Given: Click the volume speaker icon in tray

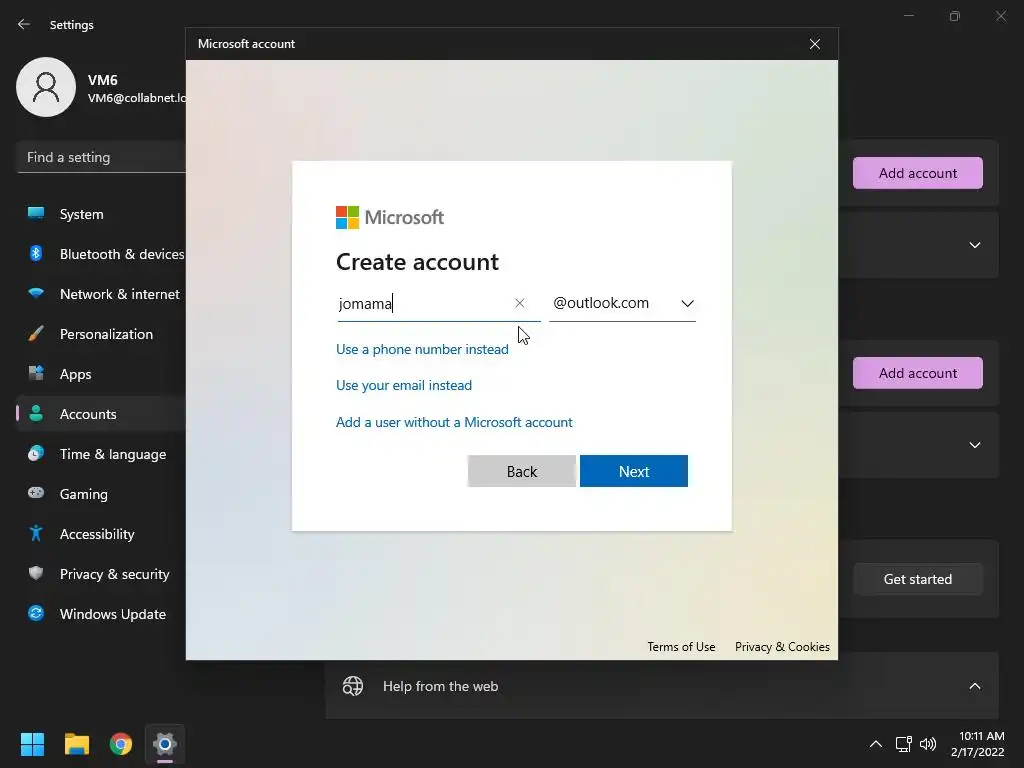Looking at the screenshot, I should point(928,744).
